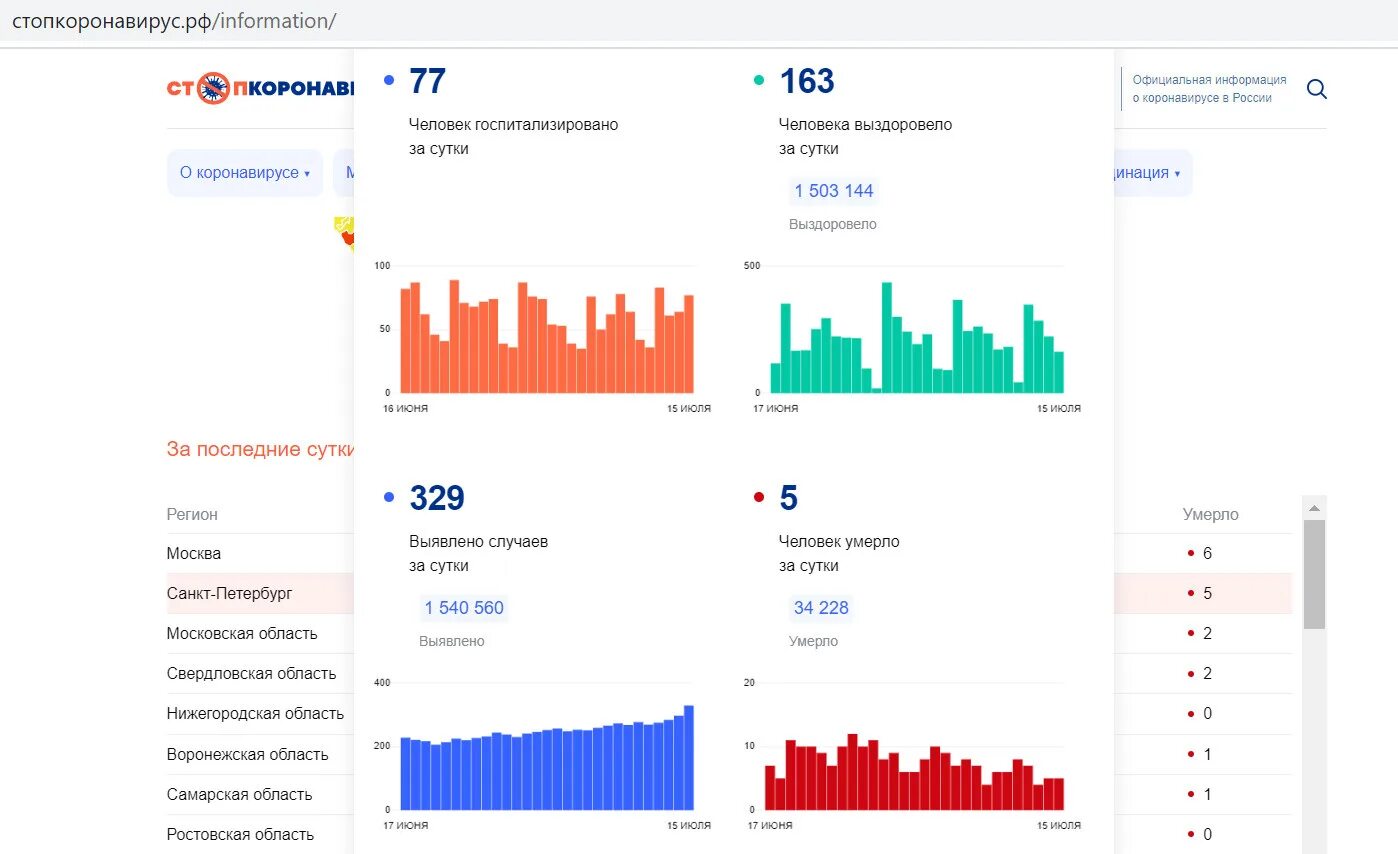Click the search magnifier icon
1398x854 pixels.
(1317, 89)
